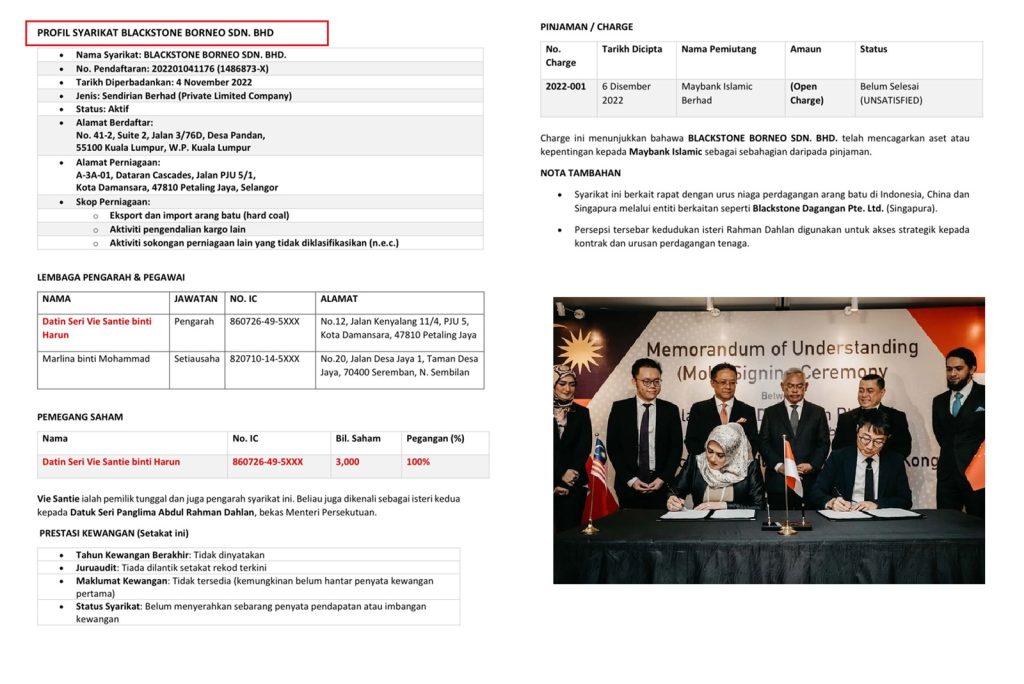Select the "Alamat Berdaftar:" label
Screen dimensions: 1024x684
pyautogui.click(x=114, y=122)
